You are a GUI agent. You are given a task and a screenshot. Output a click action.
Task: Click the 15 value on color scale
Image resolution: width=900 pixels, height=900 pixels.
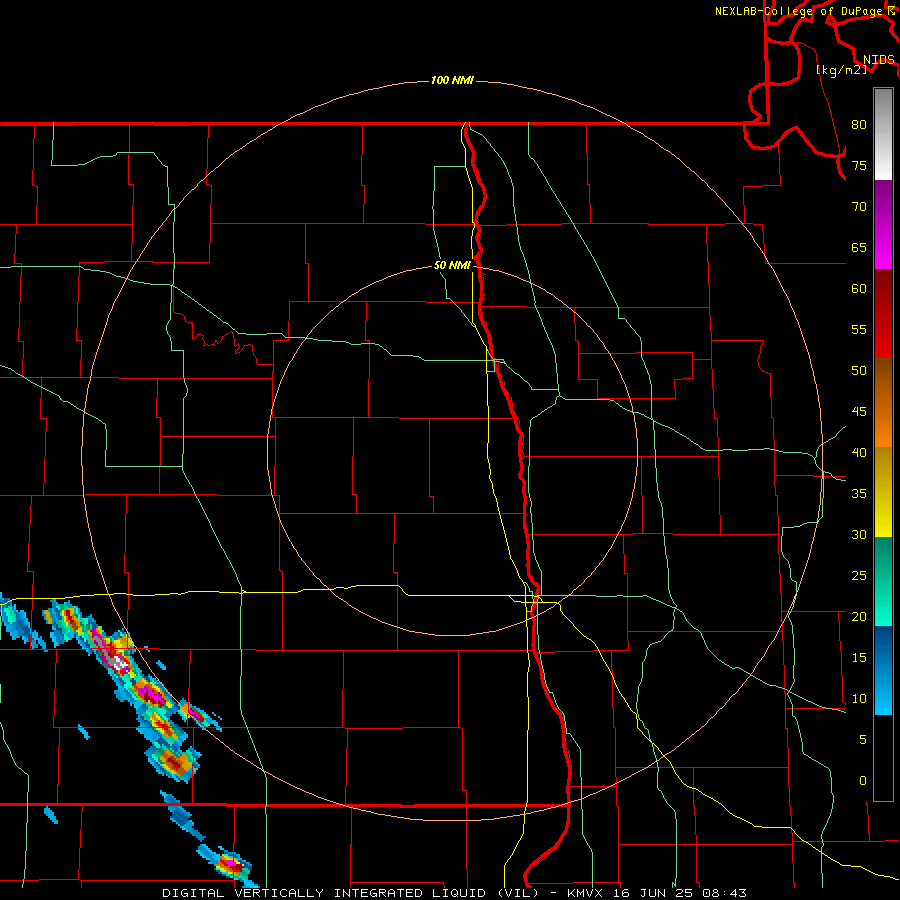[859, 658]
